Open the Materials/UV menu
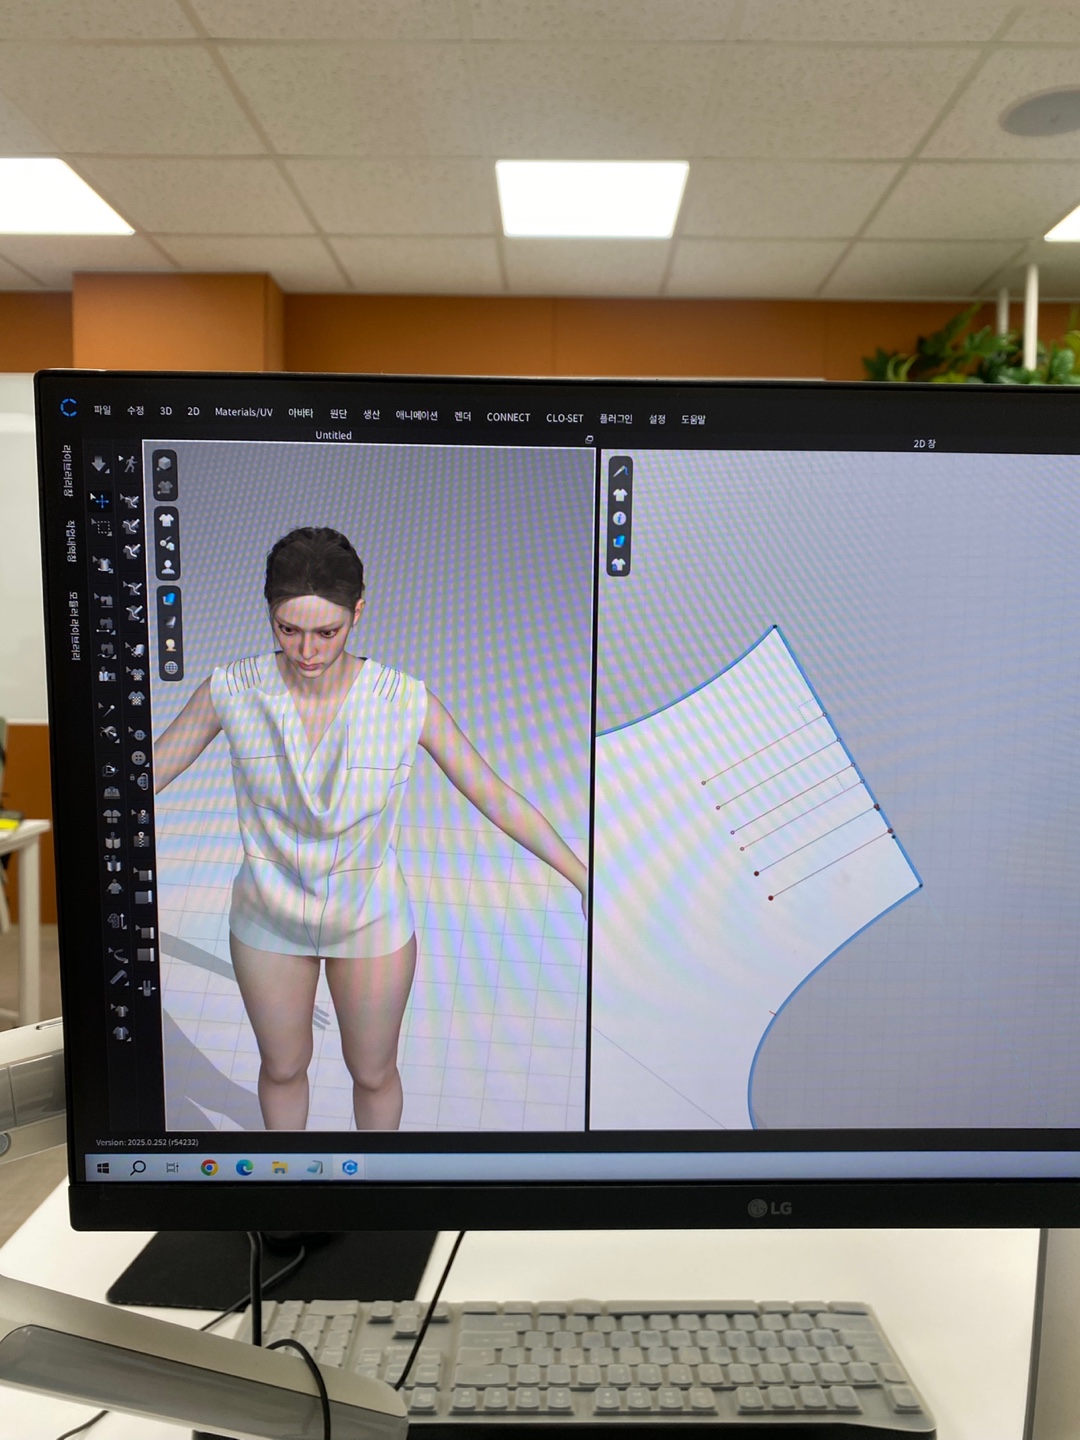 click(x=243, y=412)
